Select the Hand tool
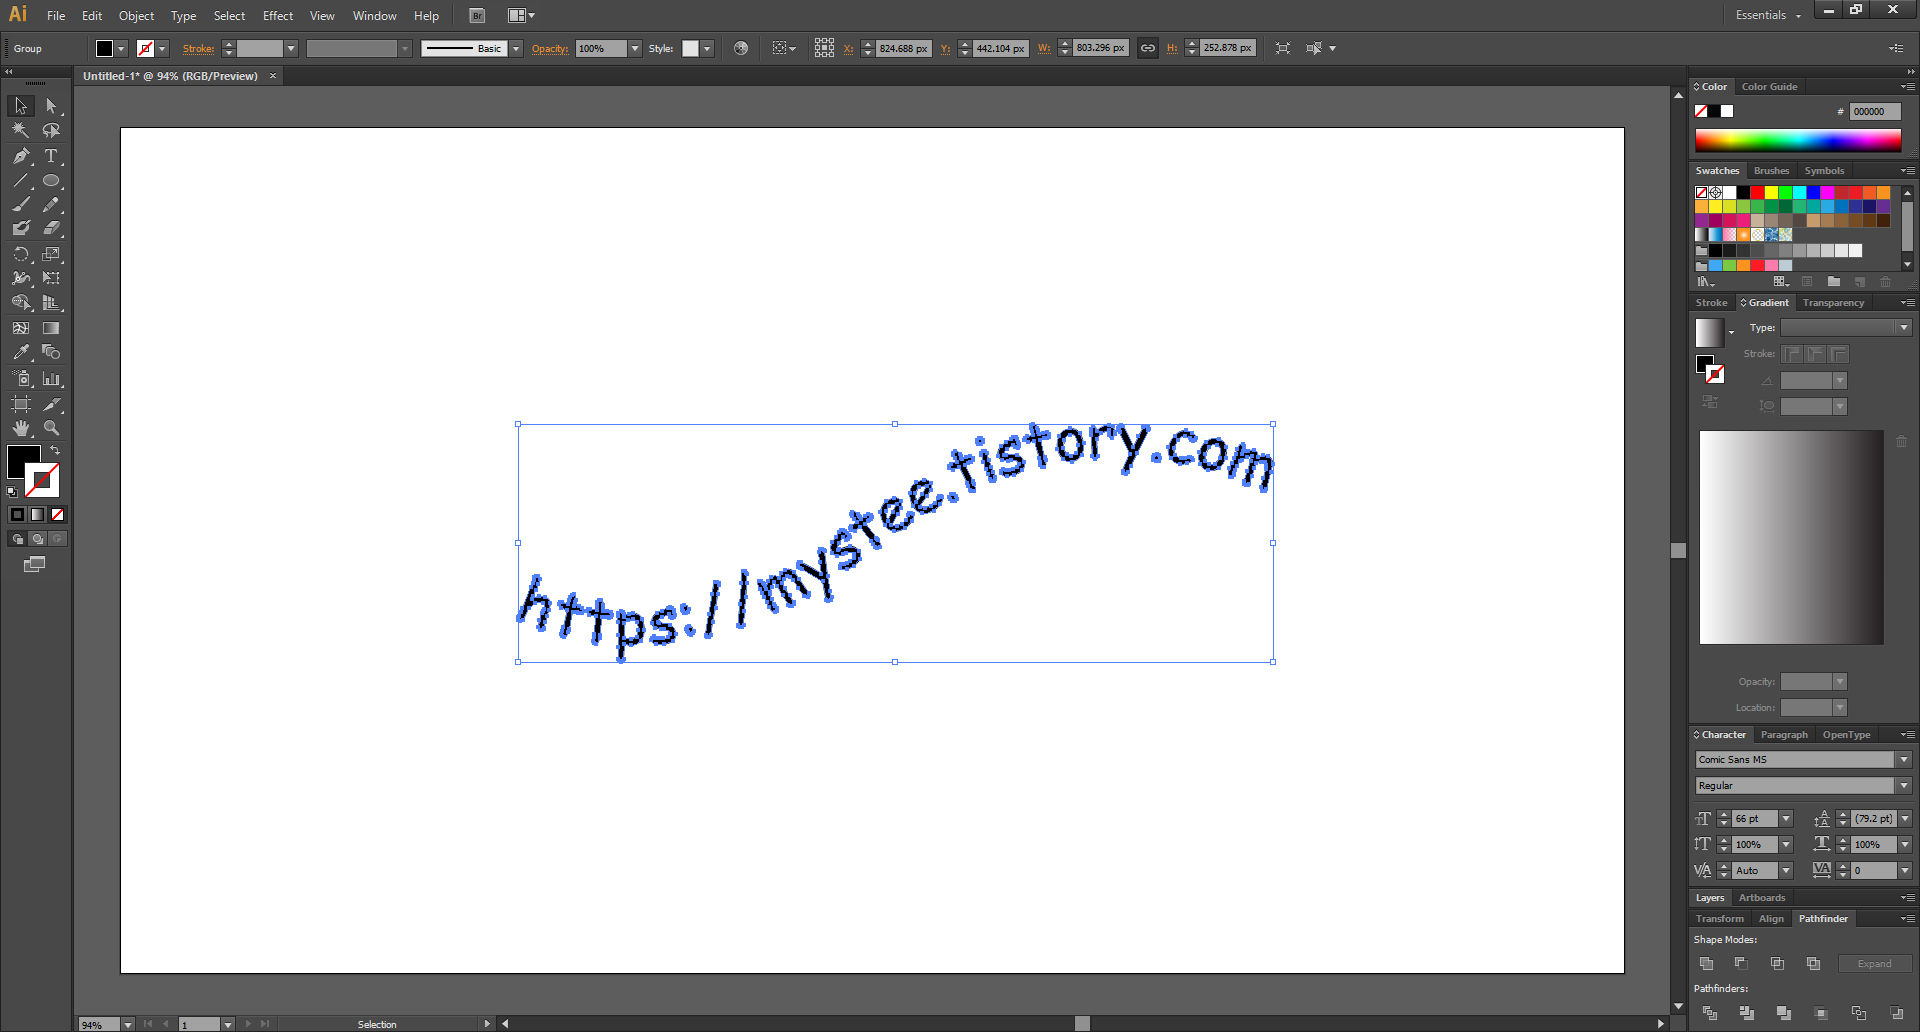1920x1032 pixels. tap(21, 428)
